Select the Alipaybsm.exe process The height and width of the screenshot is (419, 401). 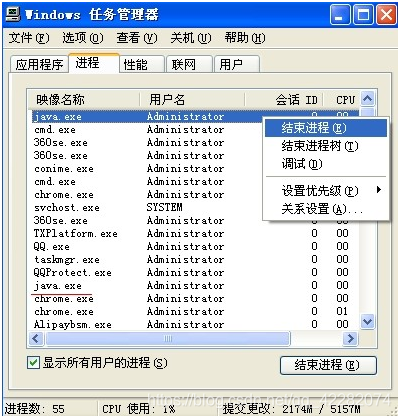pyautogui.click(x=72, y=325)
